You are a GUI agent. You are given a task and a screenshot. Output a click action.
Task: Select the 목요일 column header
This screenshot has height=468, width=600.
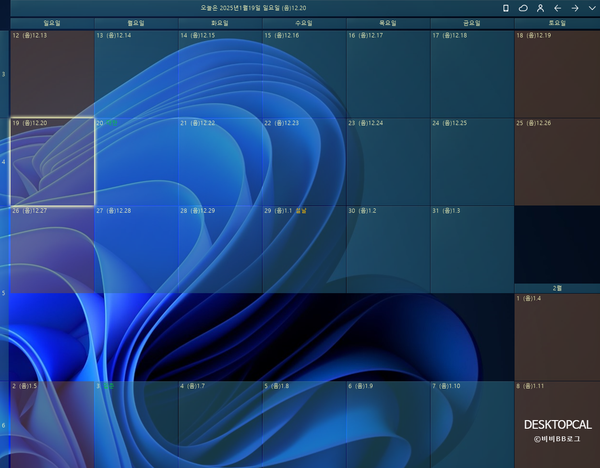click(x=388, y=23)
